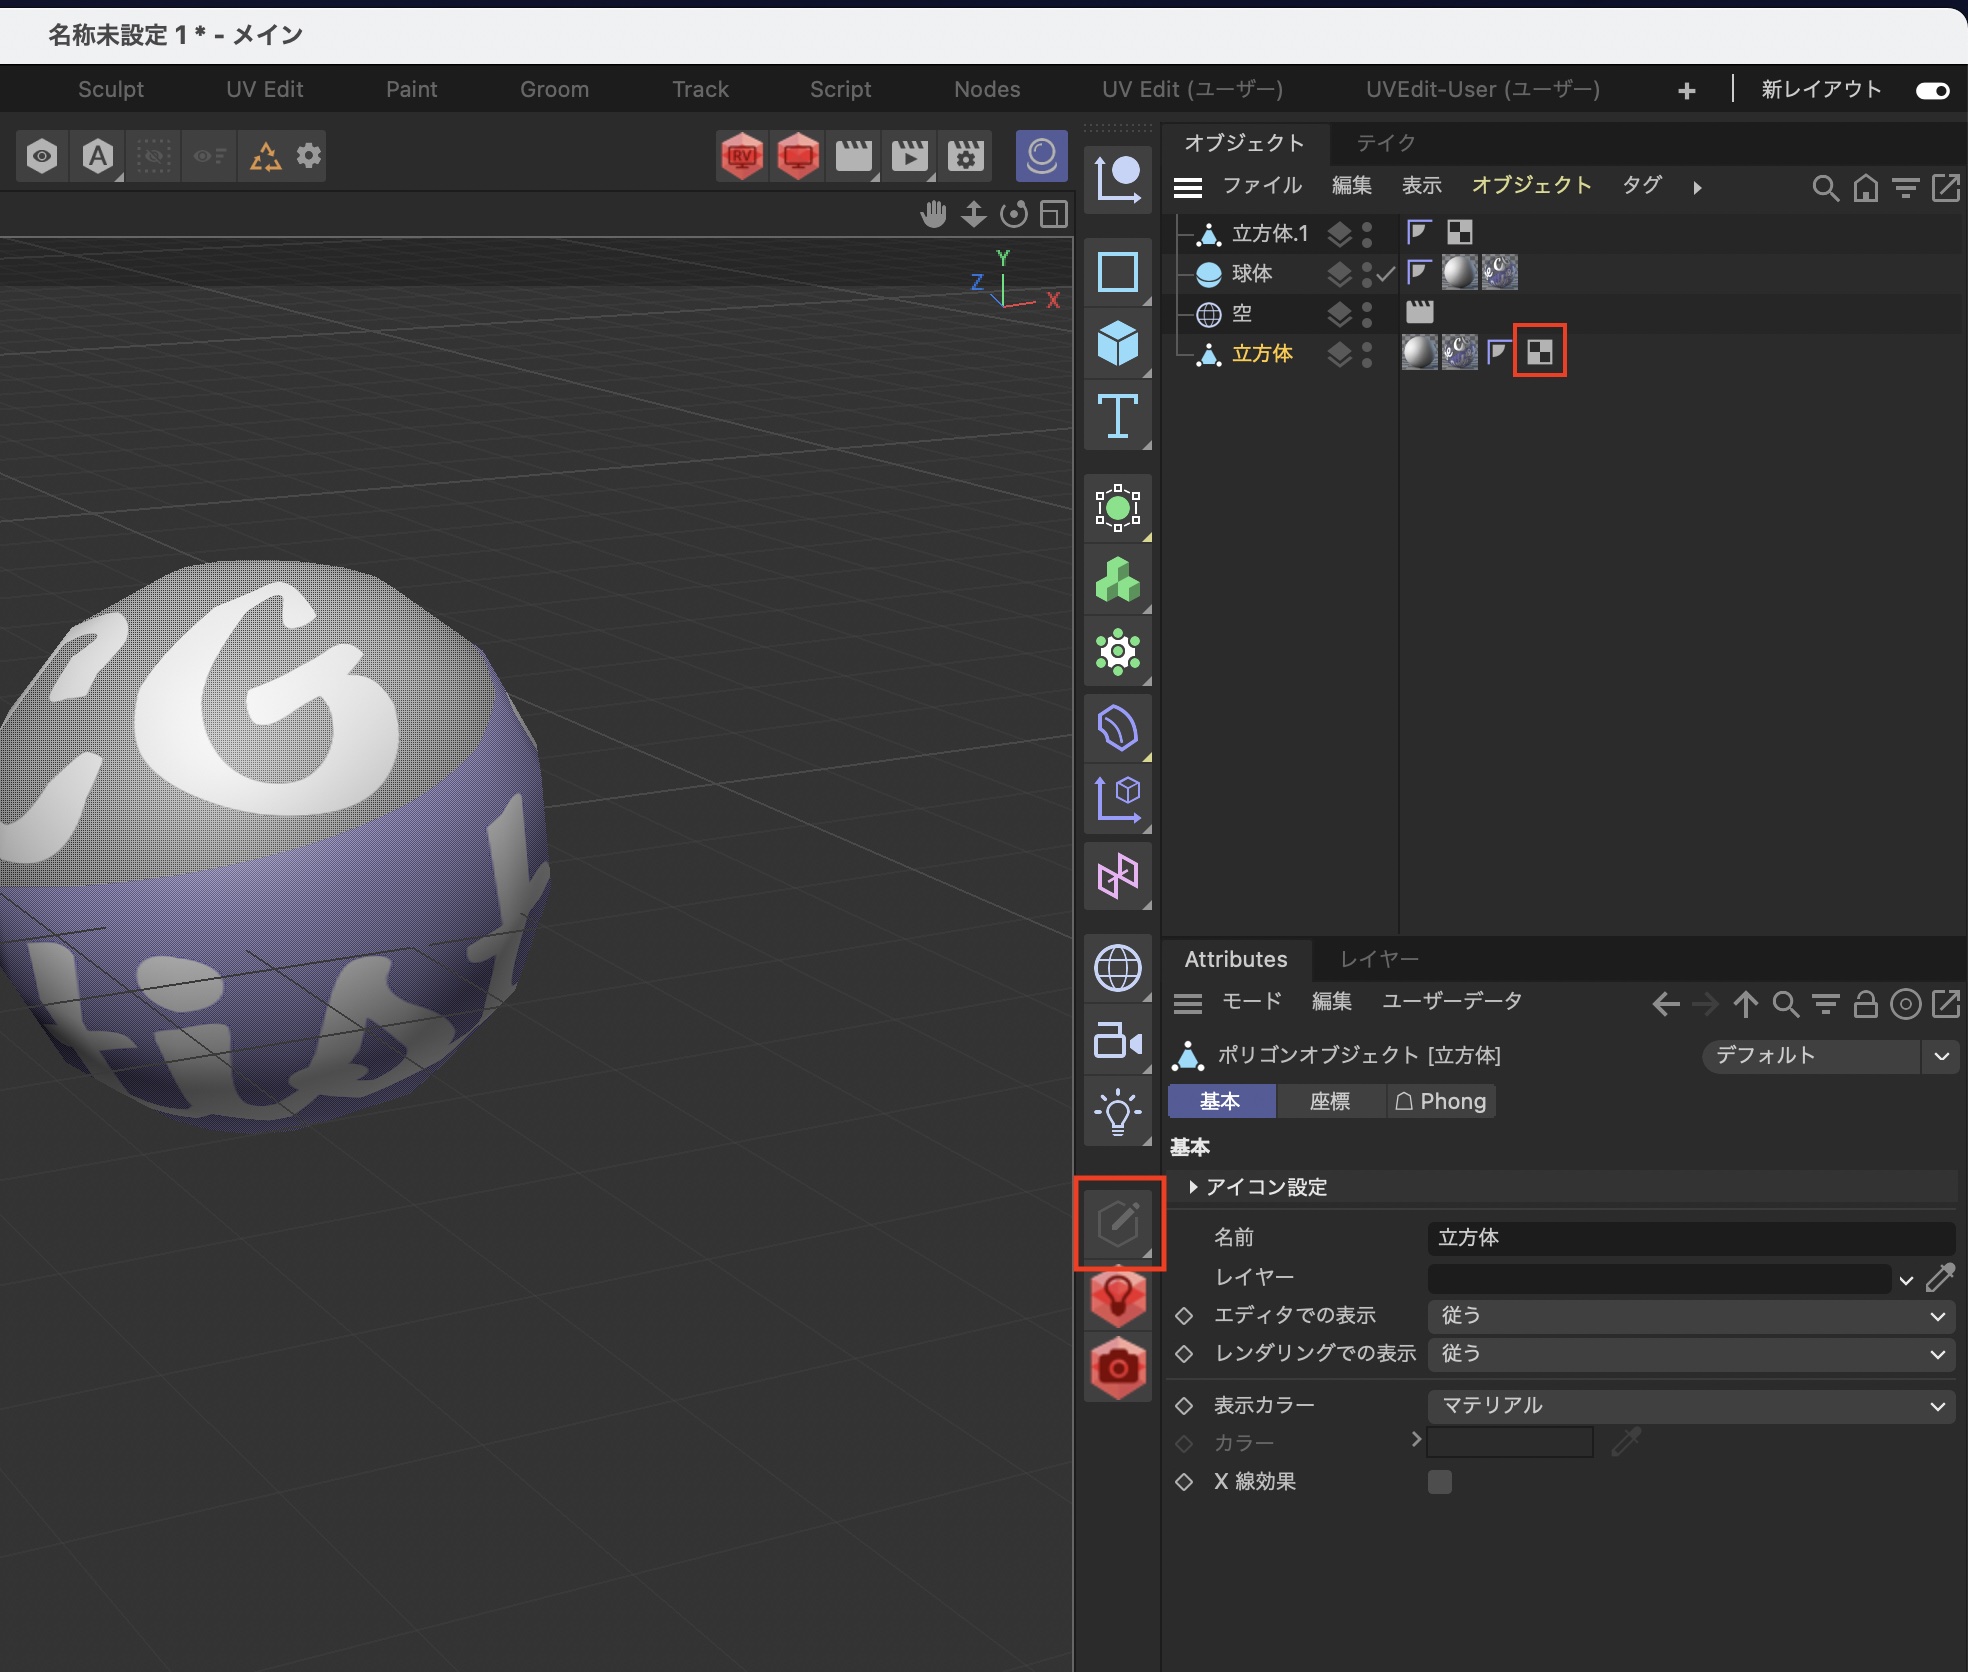Switch to the テイク tab
The height and width of the screenshot is (1672, 1968).
(1385, 143)
